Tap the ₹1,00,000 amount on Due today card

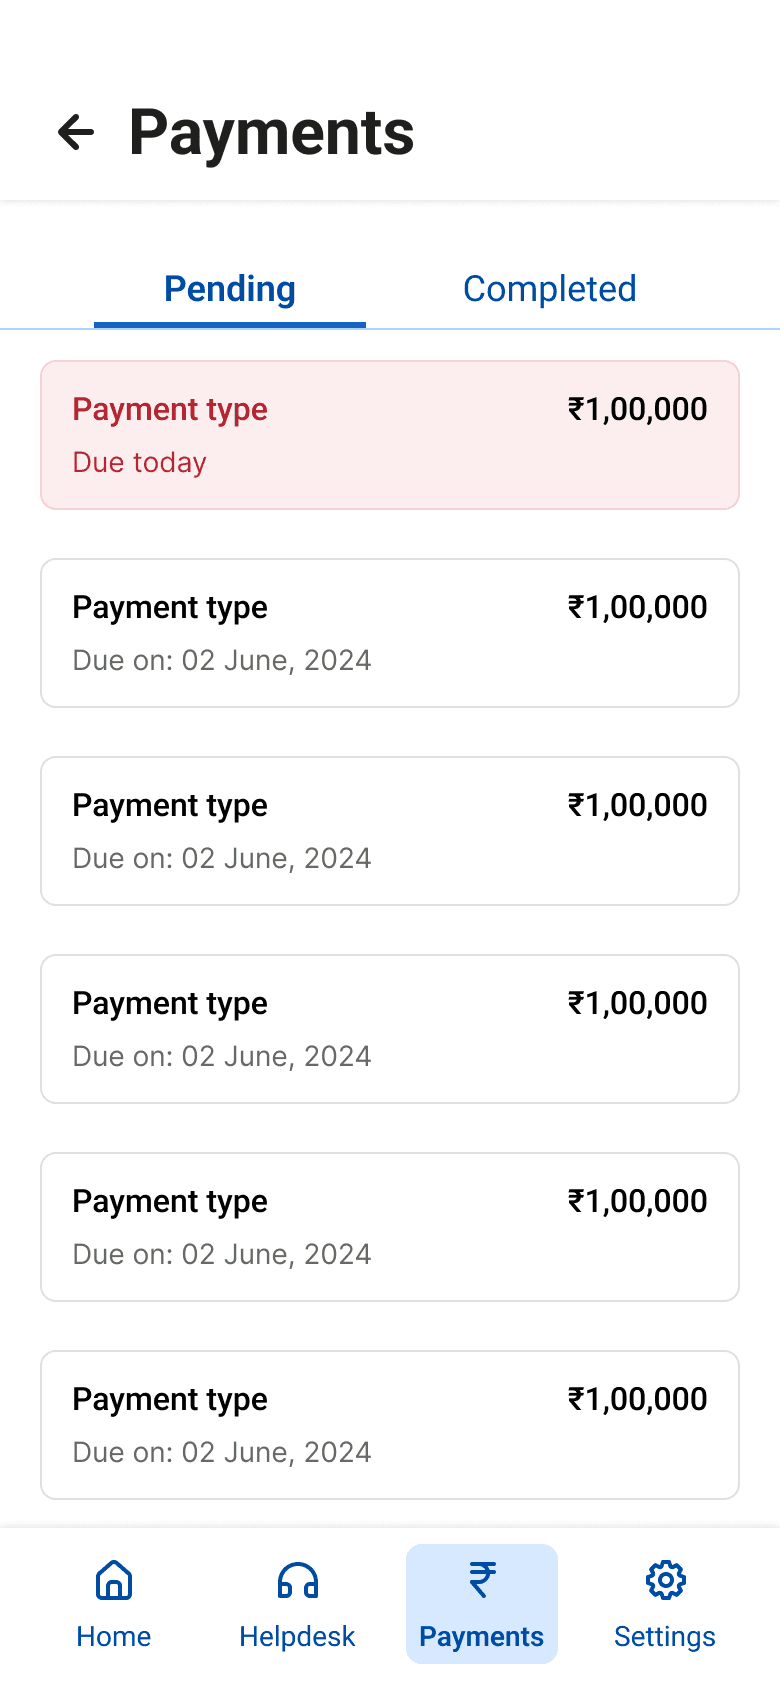pos(638,409)
